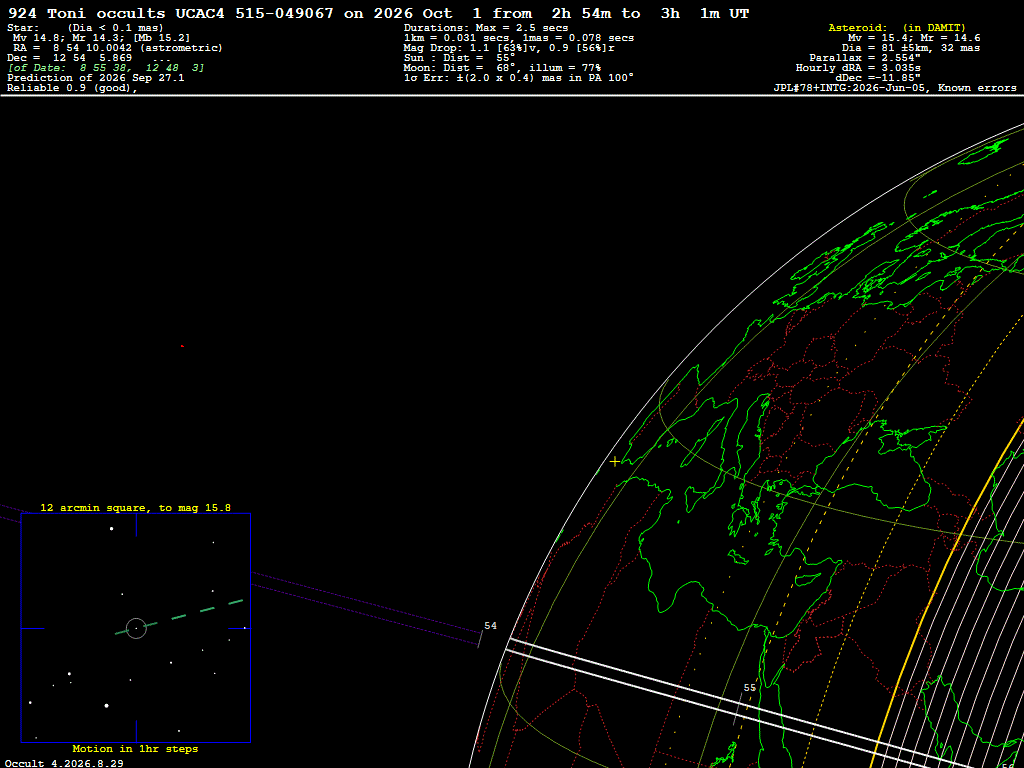Screen dimensions: 1024x768
Task: Click the yellow 'Asteroid: (in DAMIT)' heading
Action: (x=897, y=27)
